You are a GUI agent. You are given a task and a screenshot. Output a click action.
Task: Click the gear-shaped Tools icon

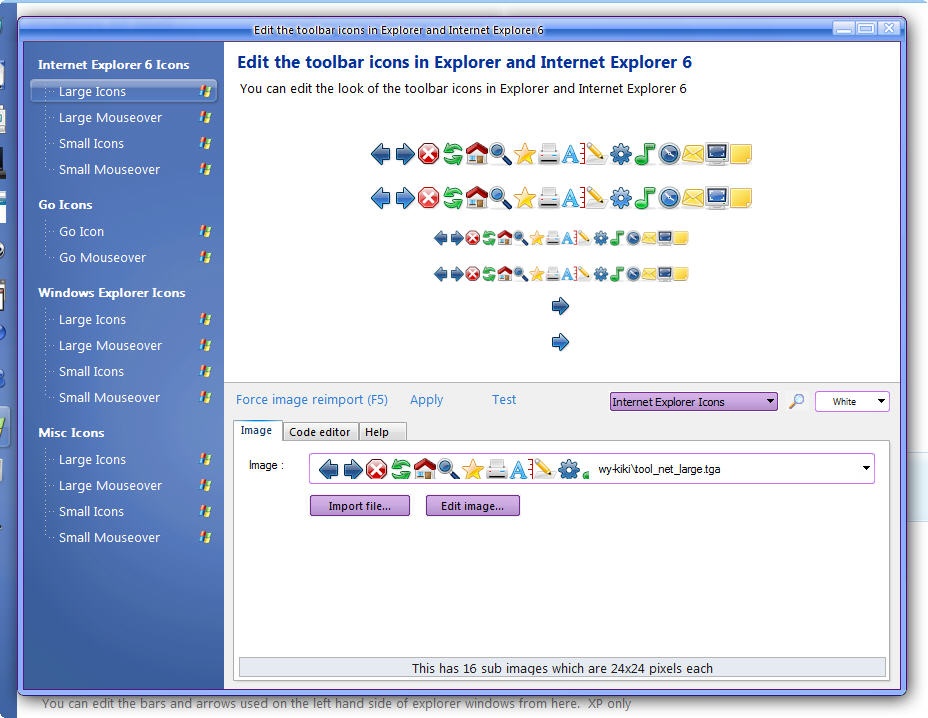coord(620,154)
